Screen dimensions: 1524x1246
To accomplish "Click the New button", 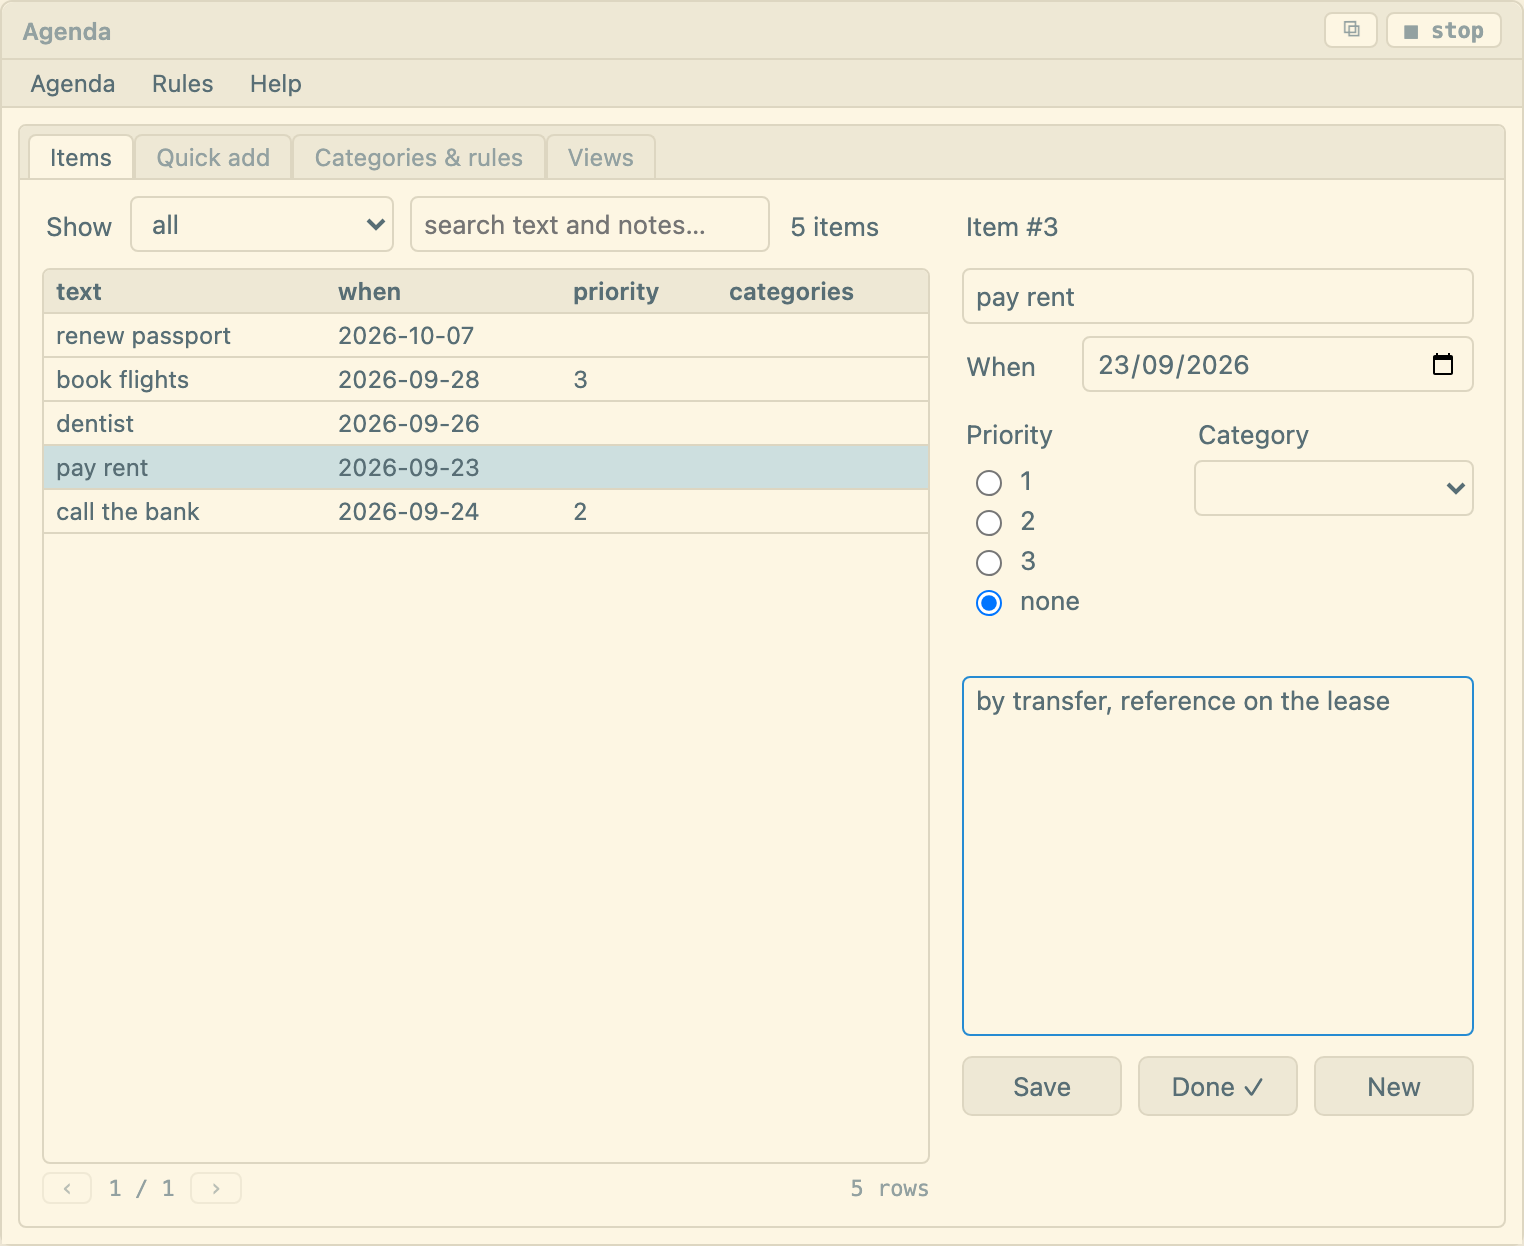I will pos(1394,1086).
